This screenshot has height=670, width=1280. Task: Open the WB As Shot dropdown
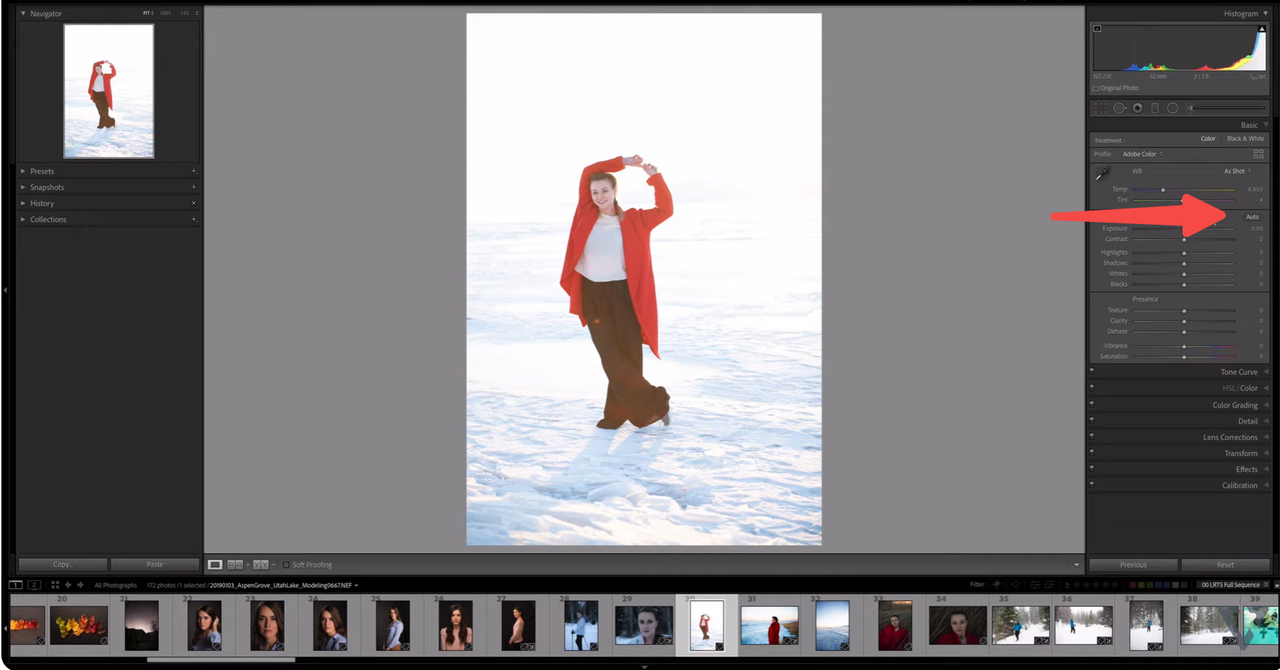coord(1237,171)
